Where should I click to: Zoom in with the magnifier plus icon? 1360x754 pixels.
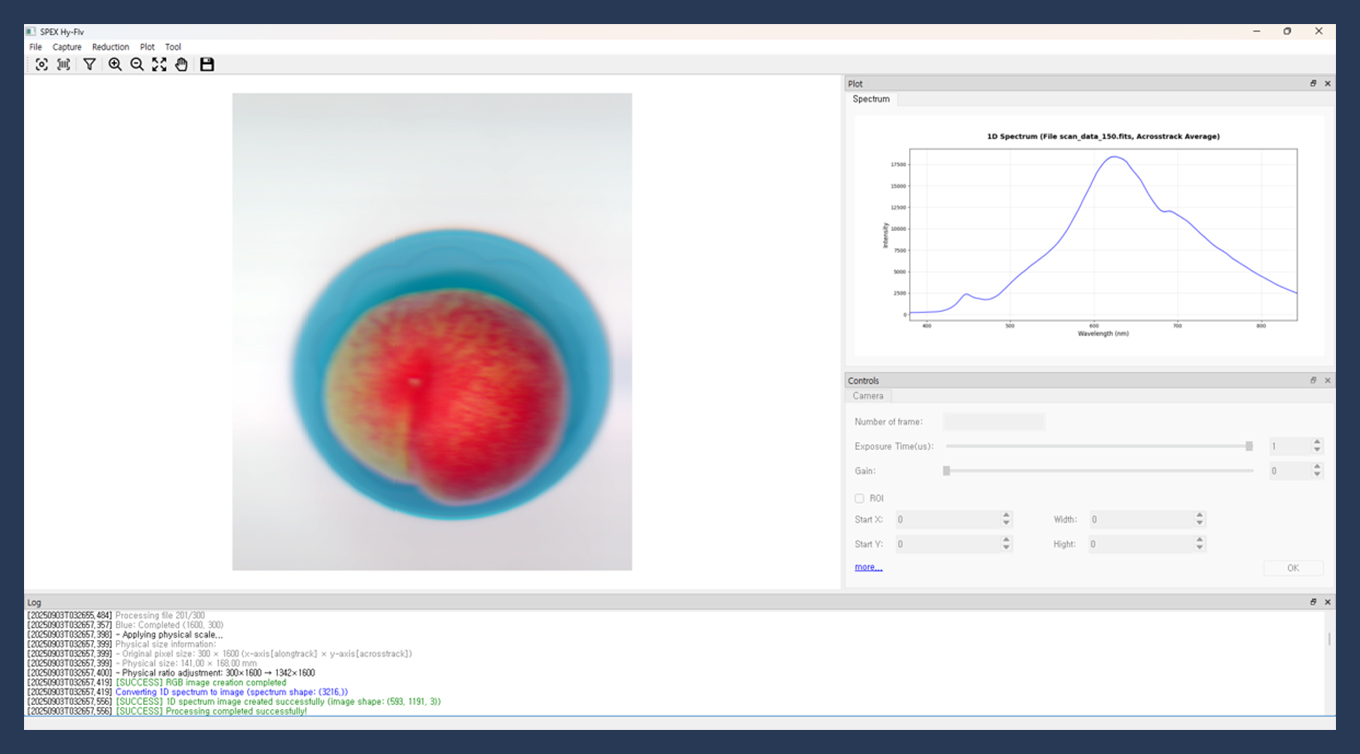click(x=115, y=64)
